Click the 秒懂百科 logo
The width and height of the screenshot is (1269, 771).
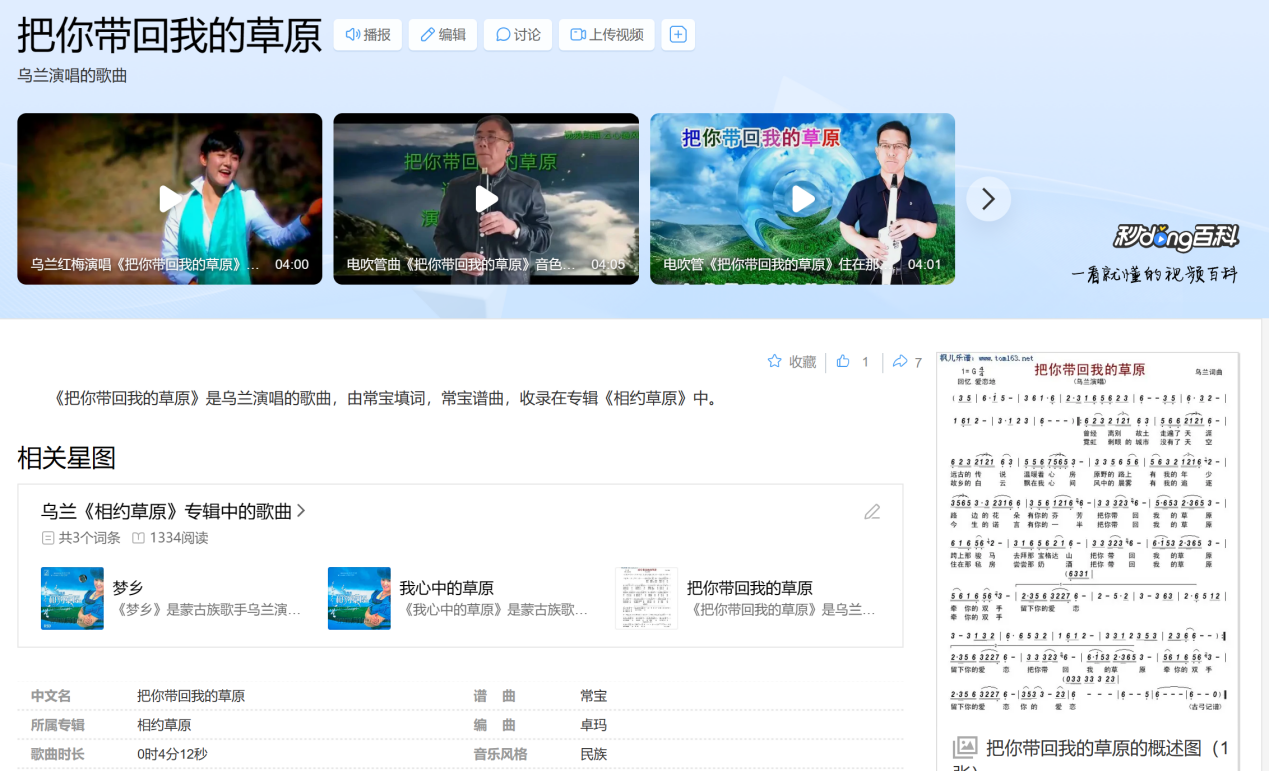[x=1176, y=238]
